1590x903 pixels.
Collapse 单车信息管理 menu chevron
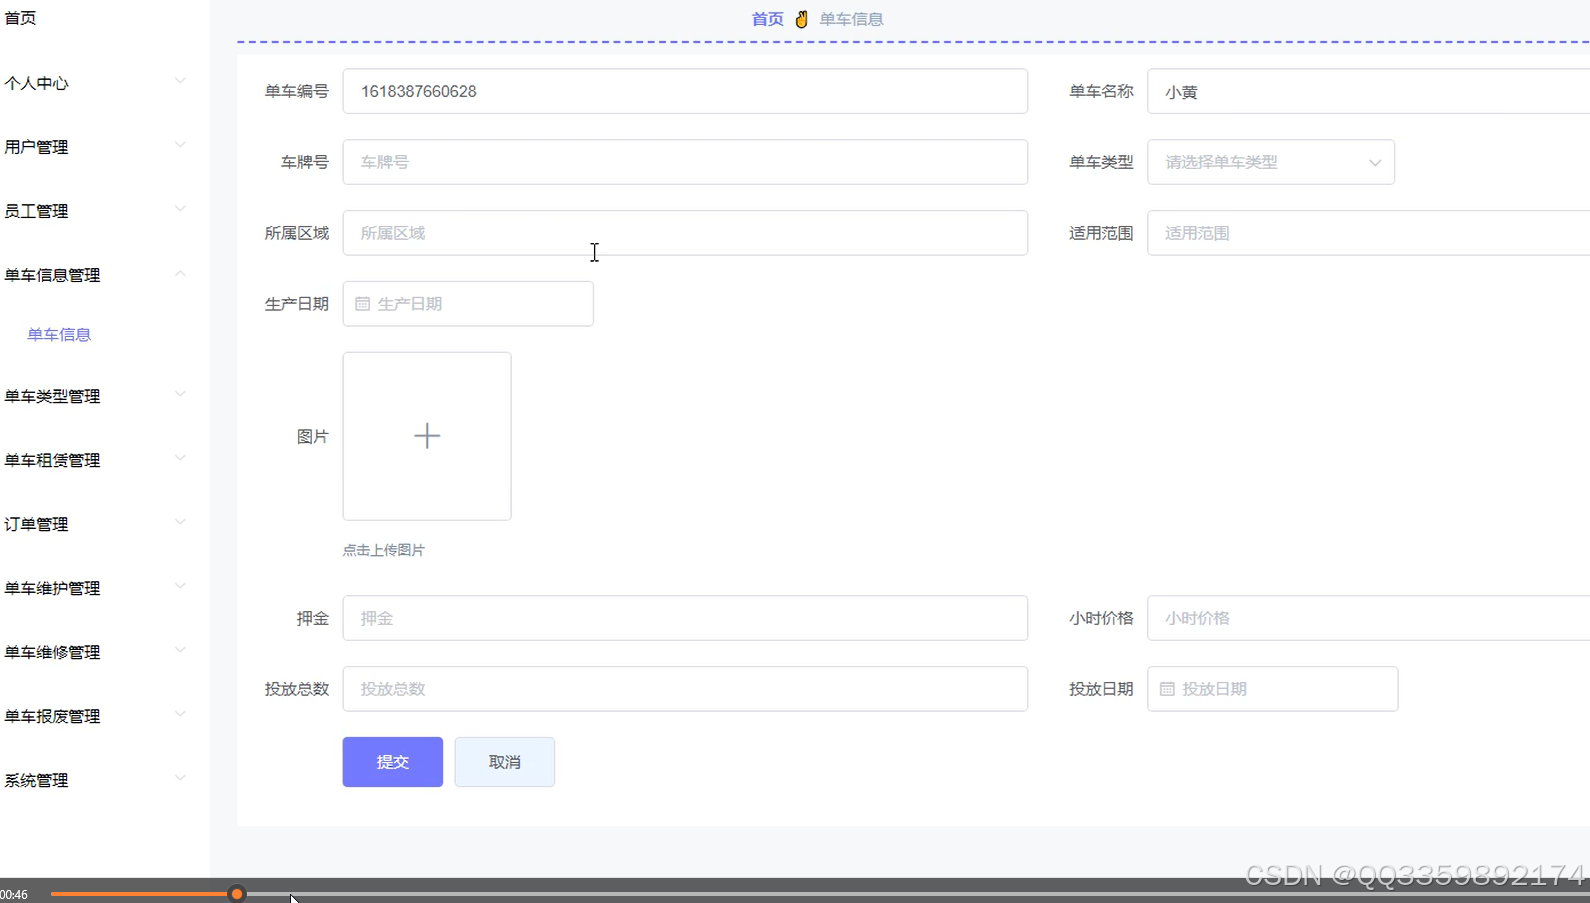[180, 273]
